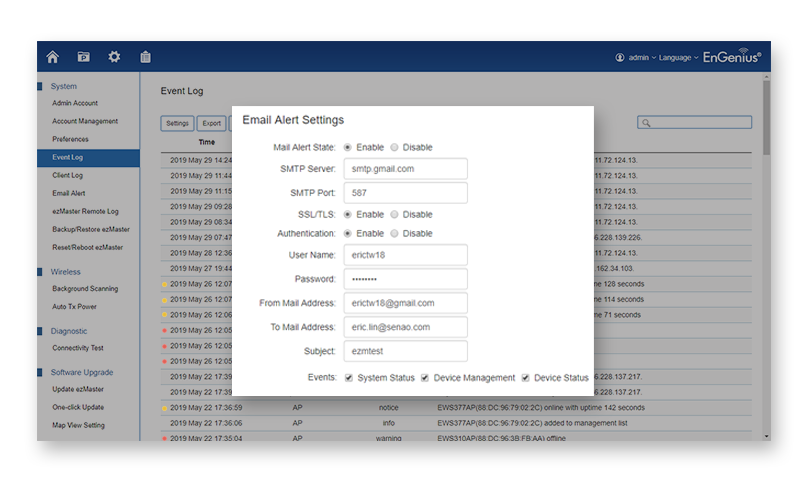Click the clipboard icon in top bar
Viewport: 810px width, 489px height.
click(x=145, y=57)
